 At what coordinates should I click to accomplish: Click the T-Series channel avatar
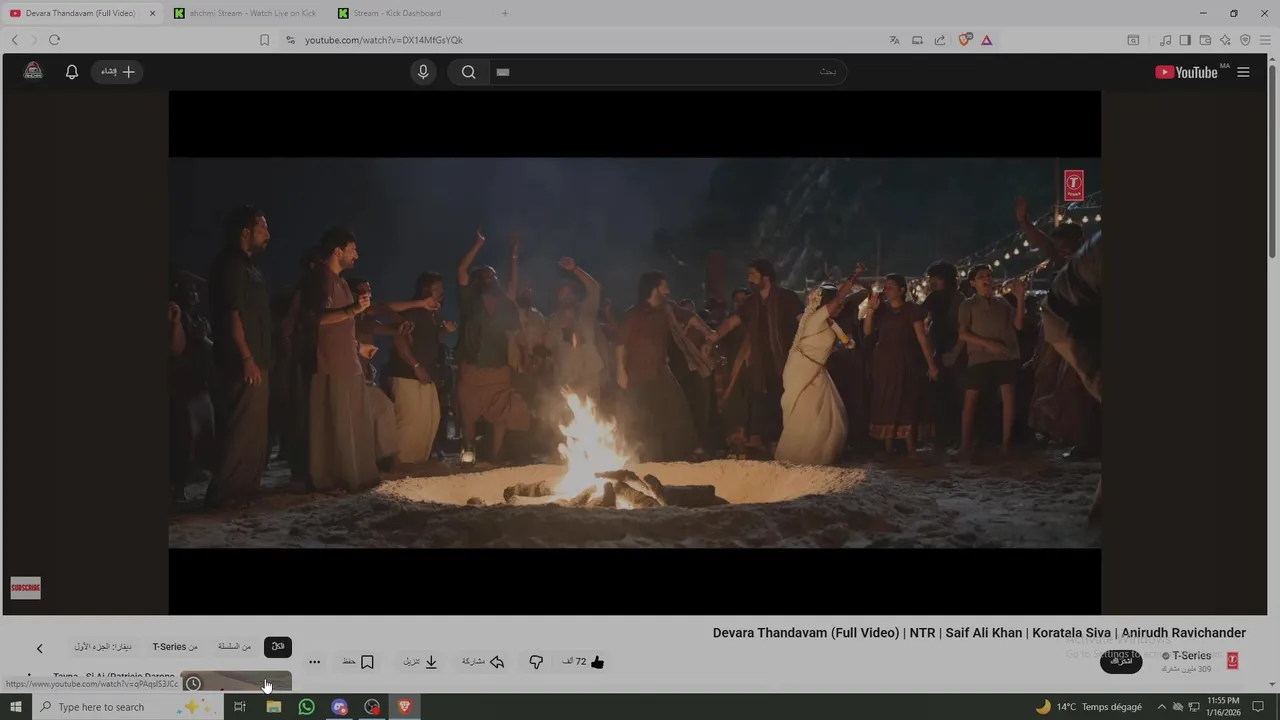[x=1232, y=661]
